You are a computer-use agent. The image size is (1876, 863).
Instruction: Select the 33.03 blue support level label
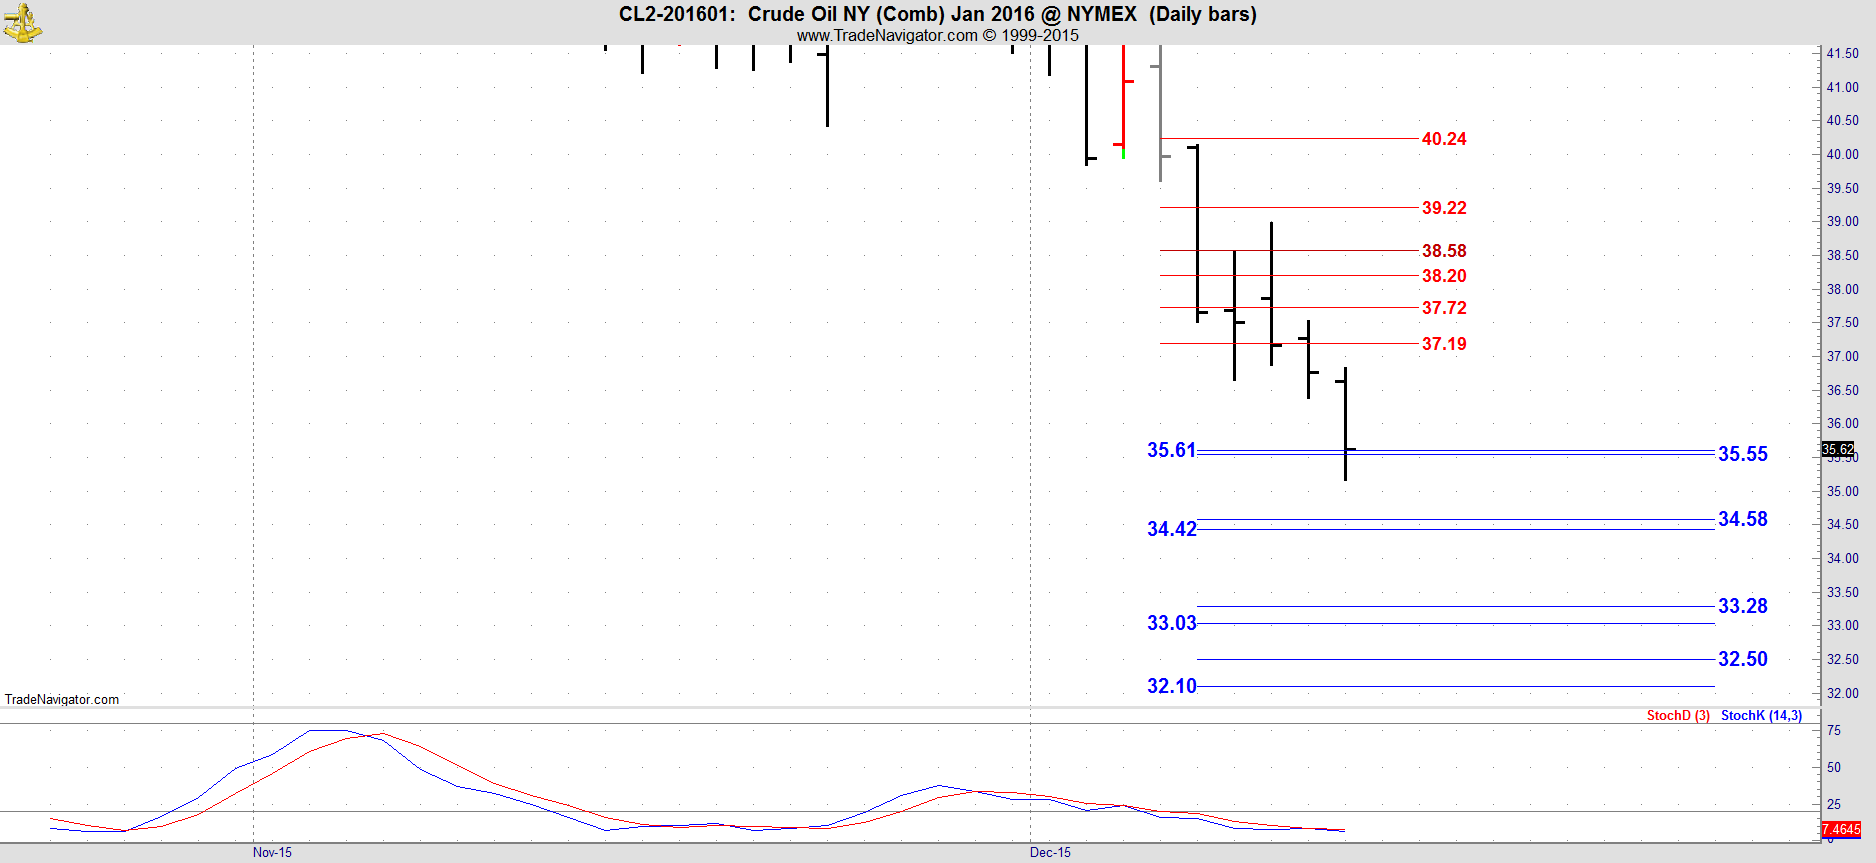pyautogui.click(x=1171, y=623)
